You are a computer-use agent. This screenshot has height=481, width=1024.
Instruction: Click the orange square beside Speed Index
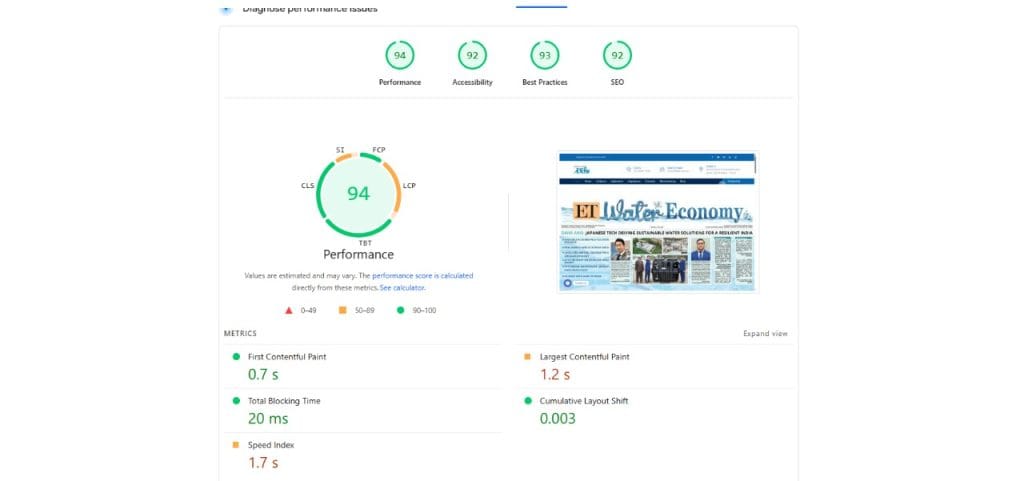(x=236, y=444)
